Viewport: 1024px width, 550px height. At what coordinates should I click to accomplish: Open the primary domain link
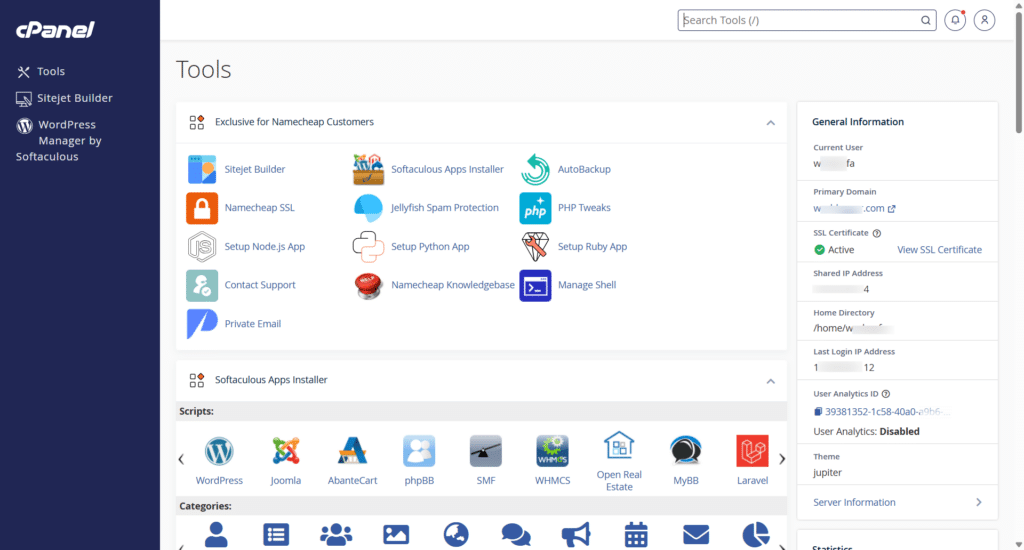point(854,208)
